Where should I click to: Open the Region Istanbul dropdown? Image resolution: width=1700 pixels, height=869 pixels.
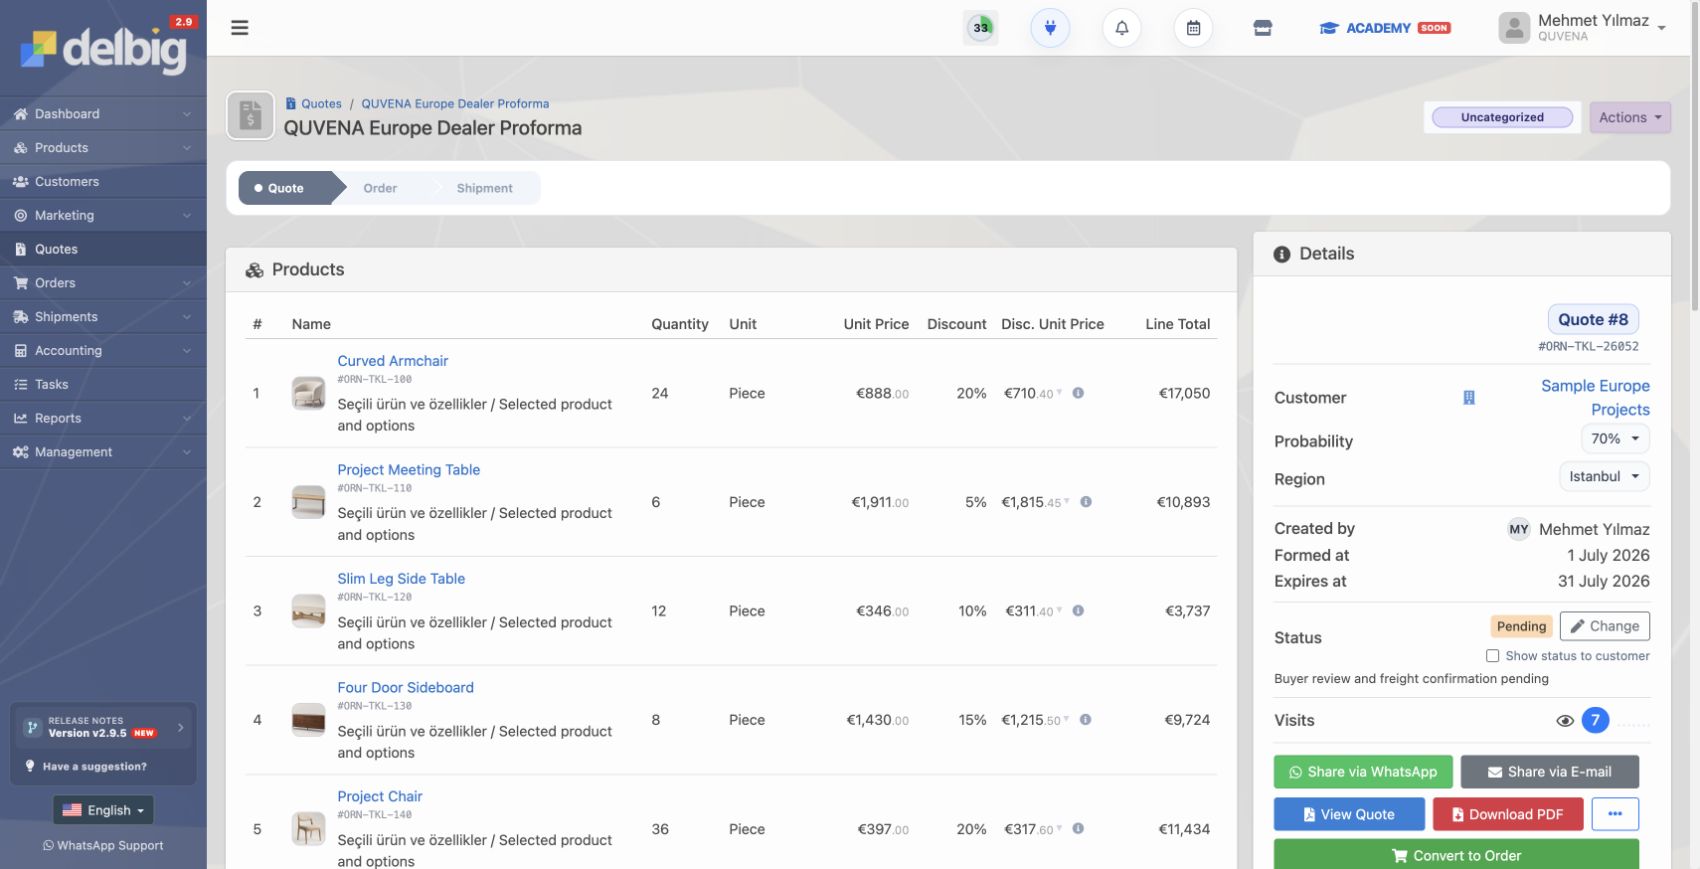[x=1604, y=477]
